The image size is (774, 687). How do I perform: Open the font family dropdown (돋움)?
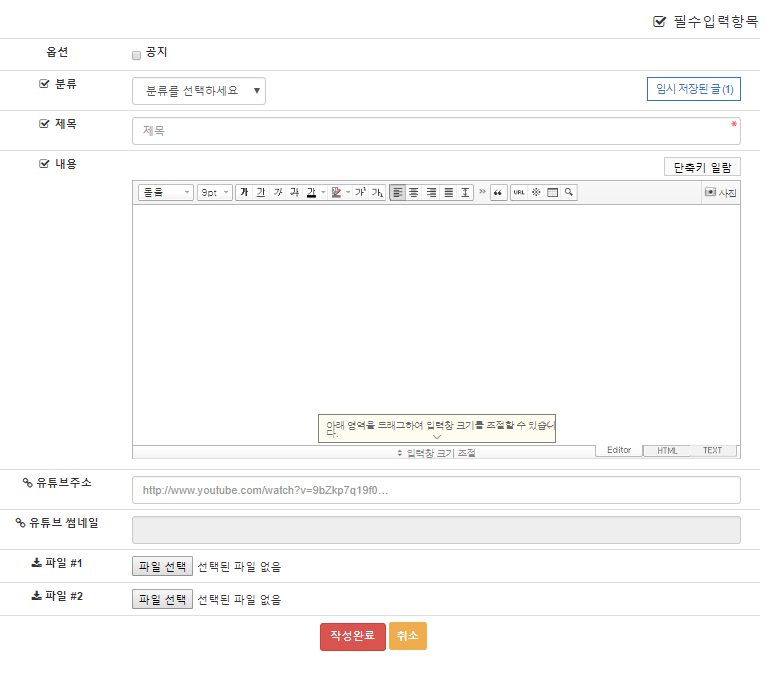coord(165,192)
